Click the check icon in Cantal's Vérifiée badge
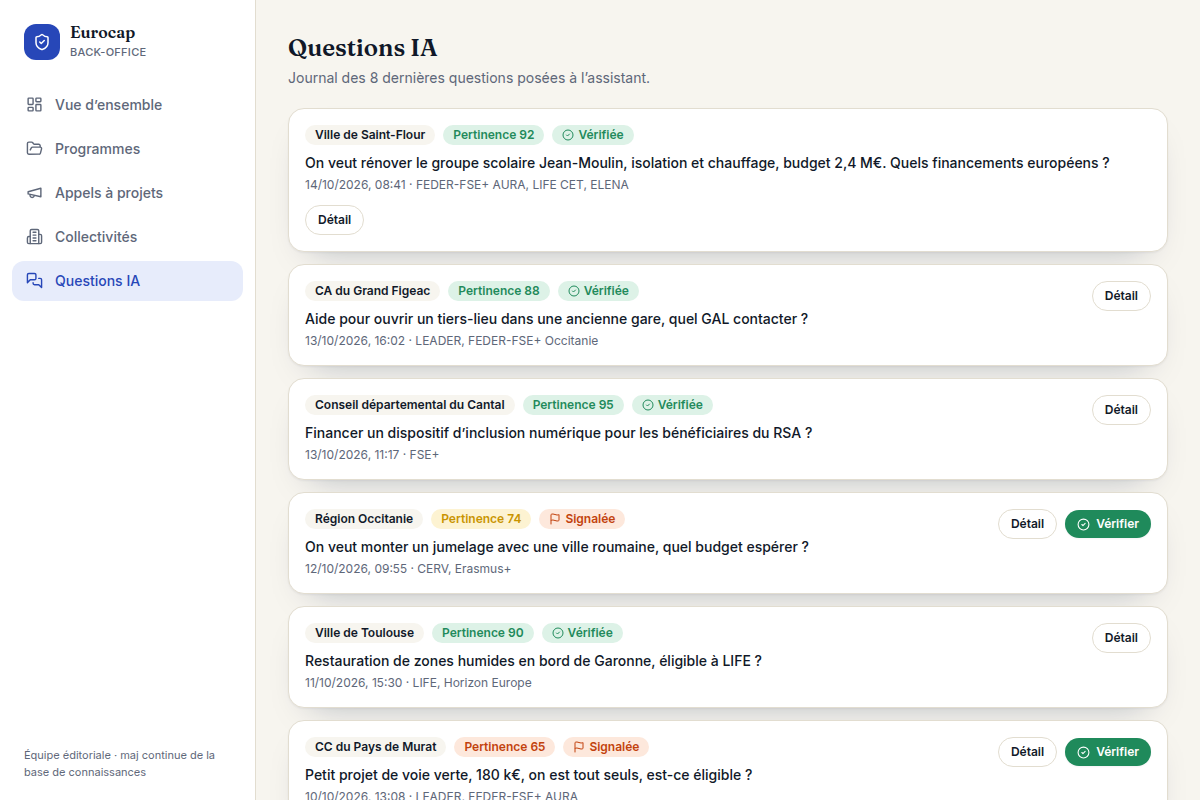Screen dimensions: 1200x800 point(648,405)
